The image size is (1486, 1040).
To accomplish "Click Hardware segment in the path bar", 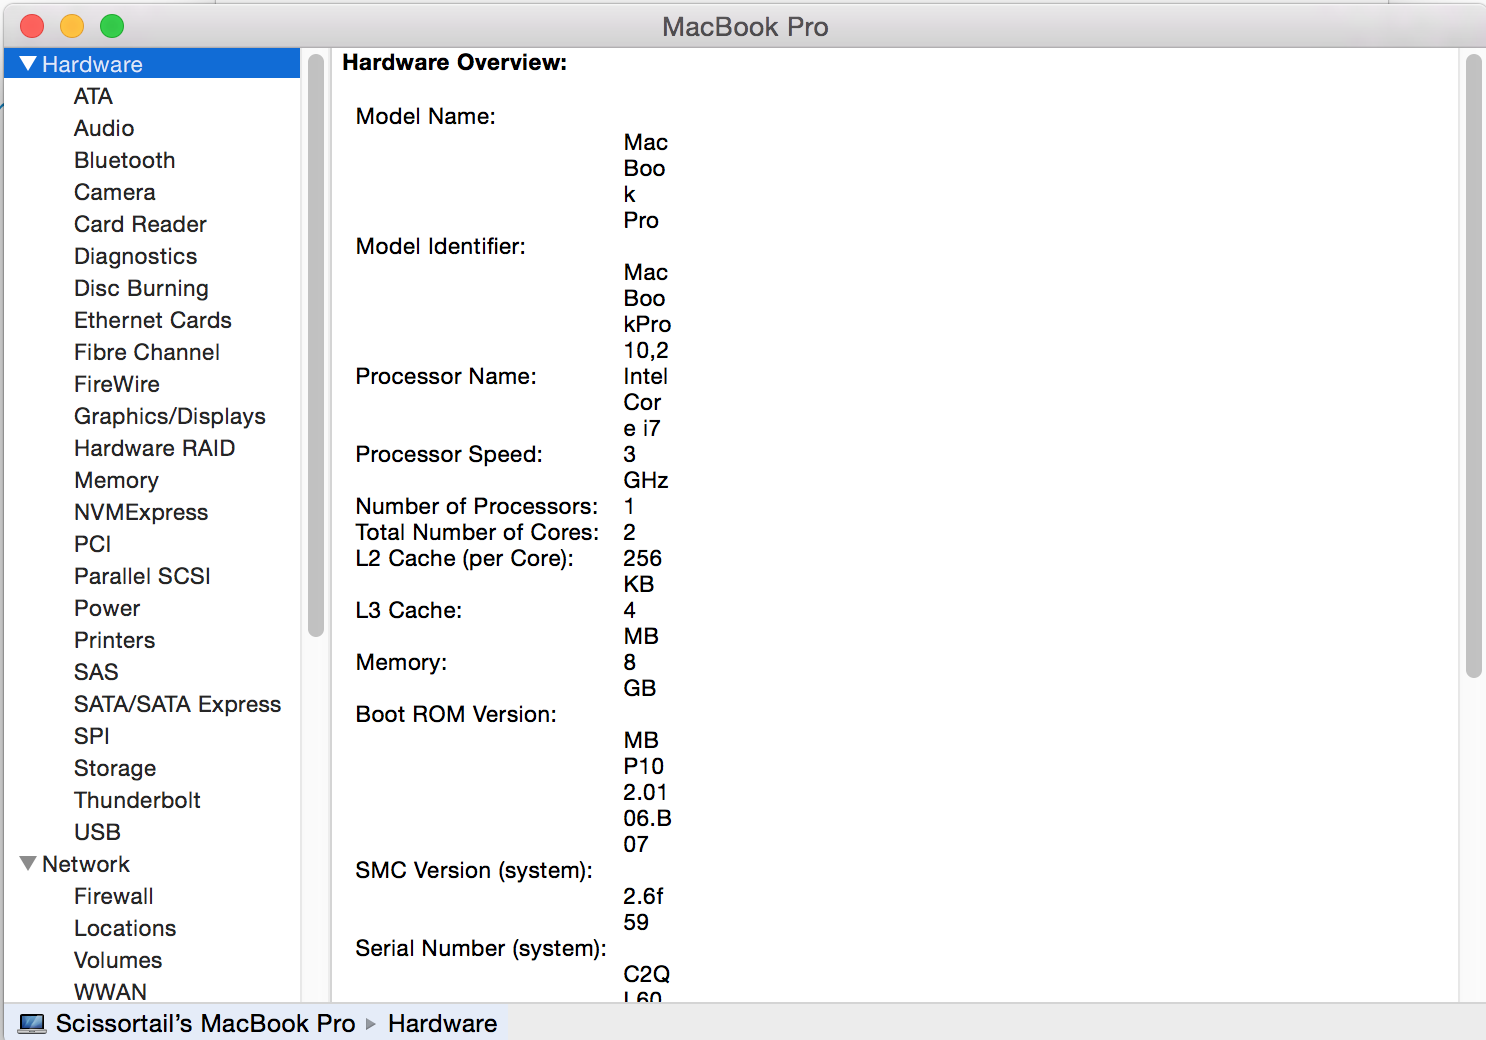I will point(442,1024).
